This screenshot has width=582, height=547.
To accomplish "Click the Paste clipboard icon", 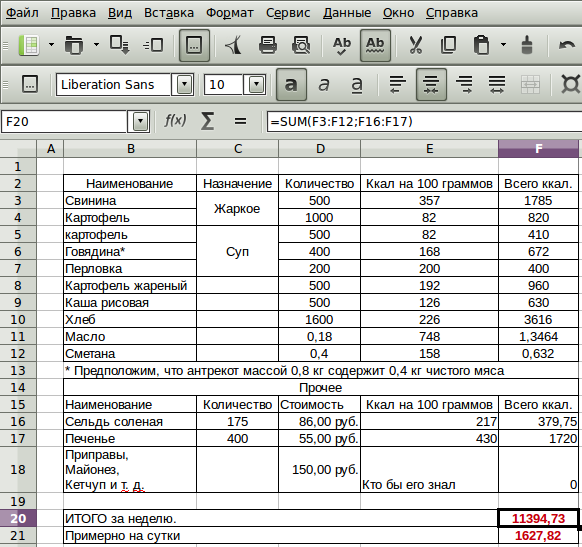I will coord(481,45).
